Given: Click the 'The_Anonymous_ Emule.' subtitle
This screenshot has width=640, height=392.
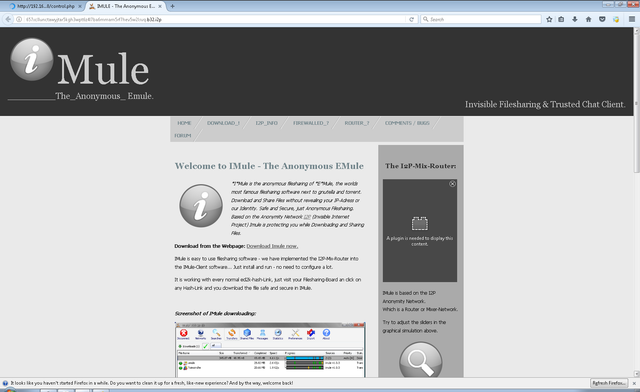Looking at the screenshot, I should (x=104, y=96).
